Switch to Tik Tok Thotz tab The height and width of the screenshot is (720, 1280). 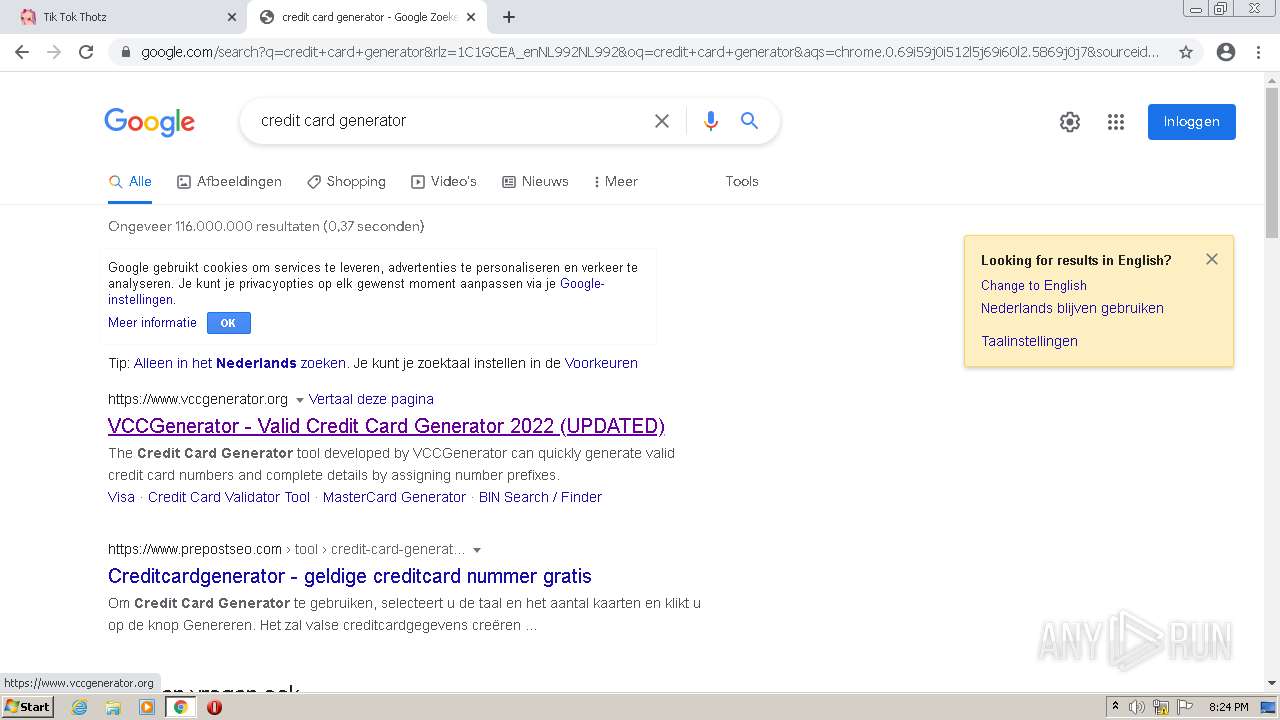pyautogui.click(x=125, y=17)
